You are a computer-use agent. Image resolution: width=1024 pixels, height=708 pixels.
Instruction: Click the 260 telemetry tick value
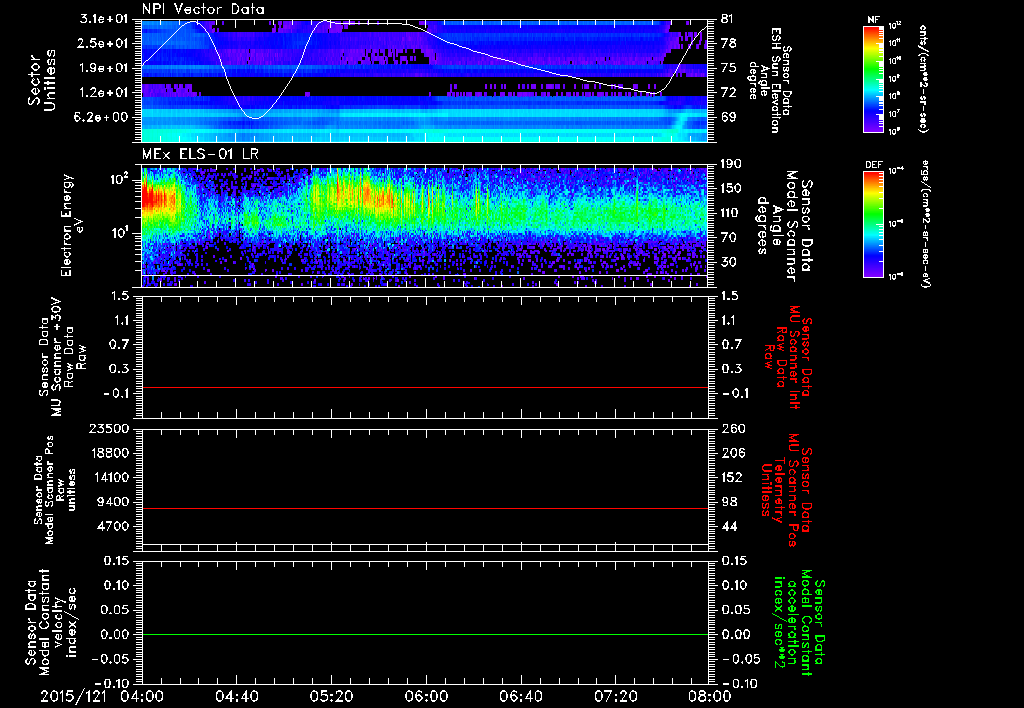(733, 429)
